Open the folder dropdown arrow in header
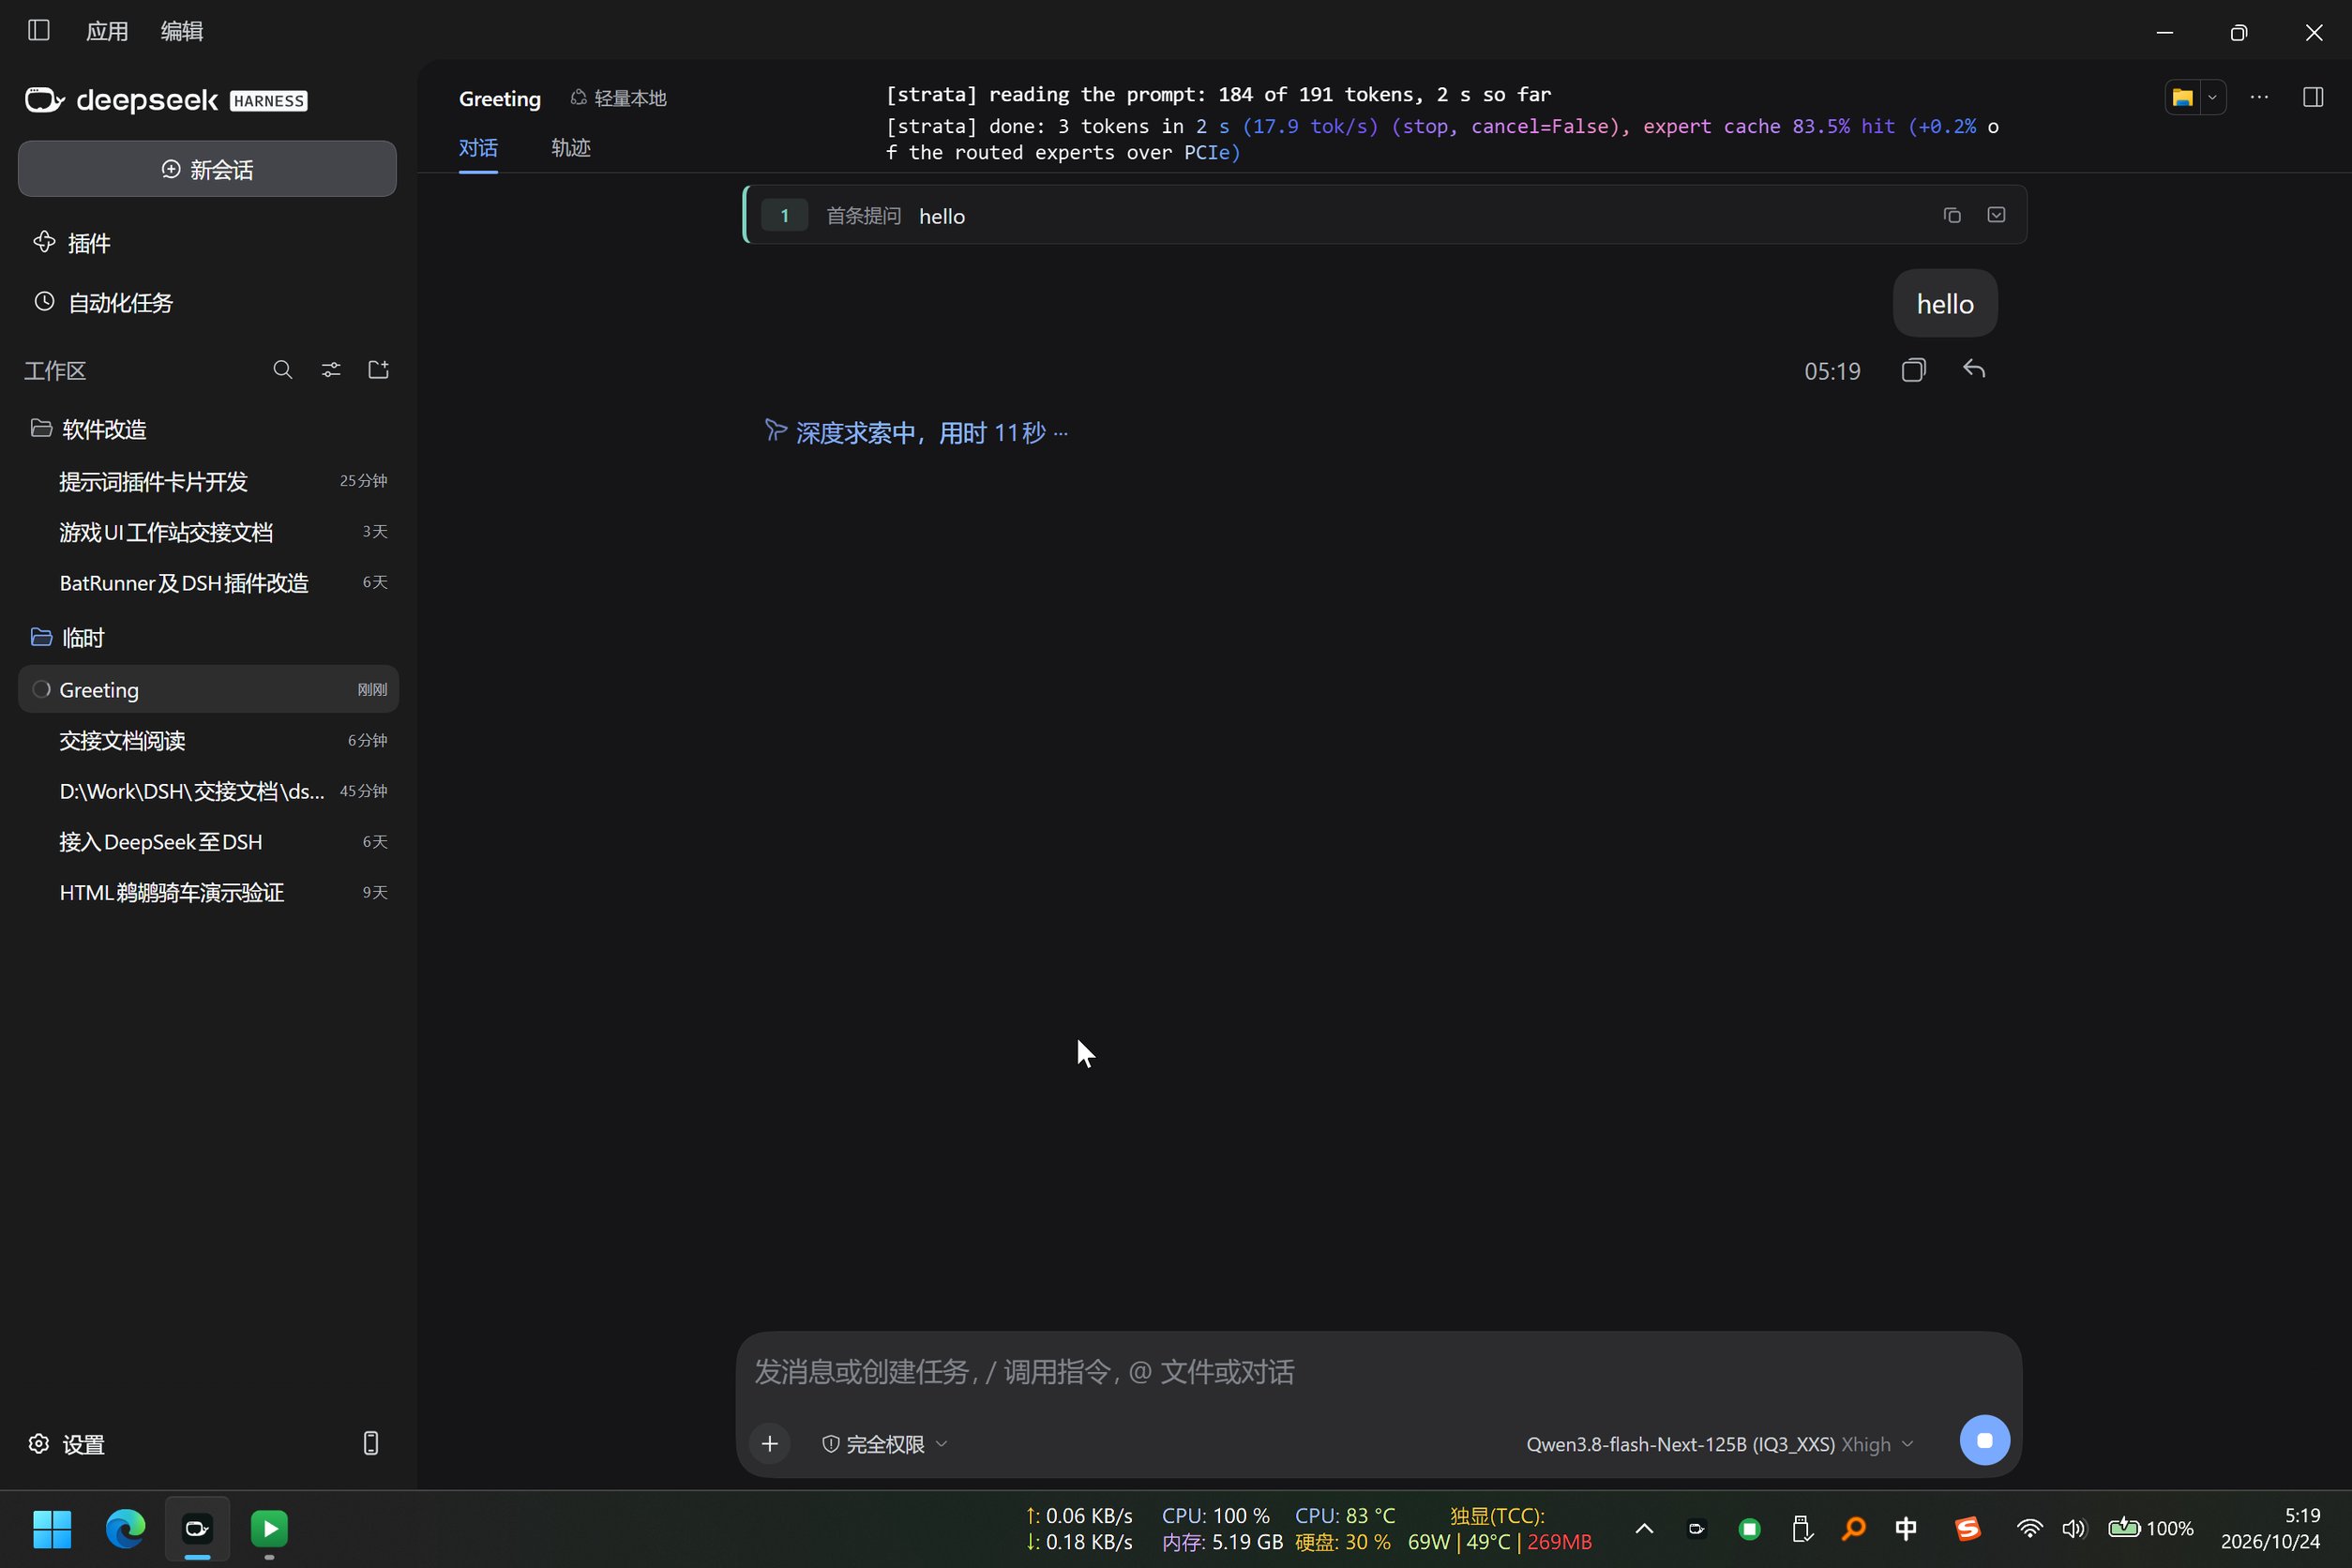 (2212, 98)
